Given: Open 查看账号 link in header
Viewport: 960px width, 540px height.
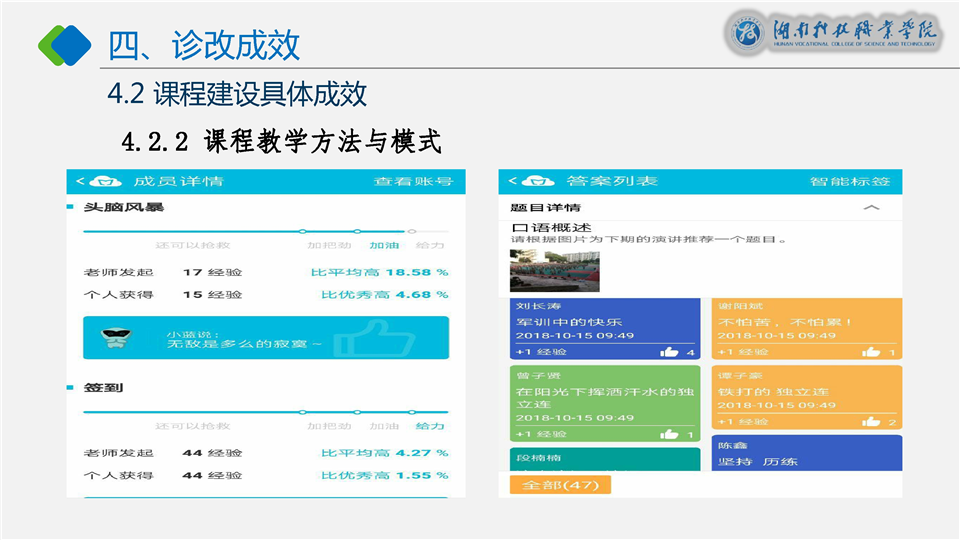Looking at the screenshot, I should point(413,181).
